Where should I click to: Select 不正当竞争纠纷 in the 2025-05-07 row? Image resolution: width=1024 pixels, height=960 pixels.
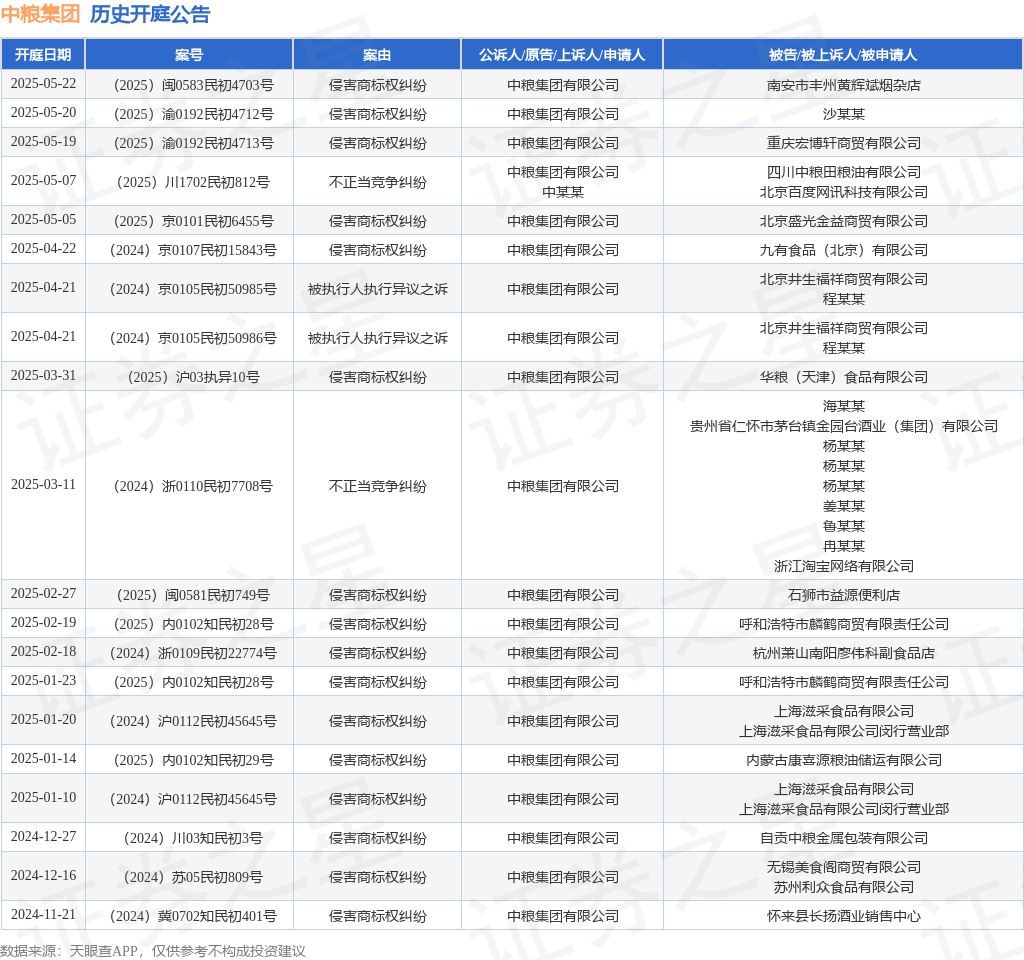point(377,182)
